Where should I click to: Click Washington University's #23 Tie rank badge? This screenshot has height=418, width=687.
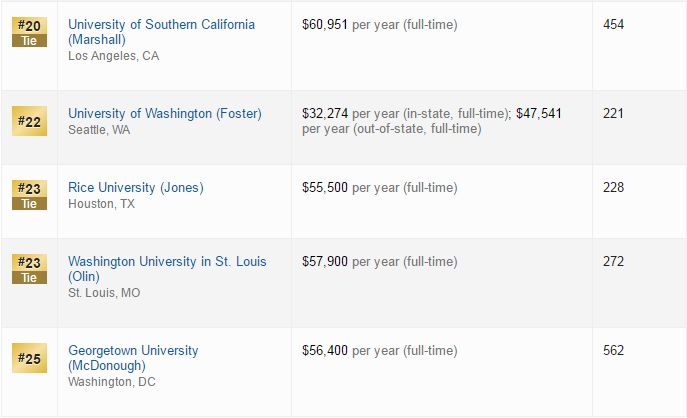pyautogui.click(x=29, y=269)
